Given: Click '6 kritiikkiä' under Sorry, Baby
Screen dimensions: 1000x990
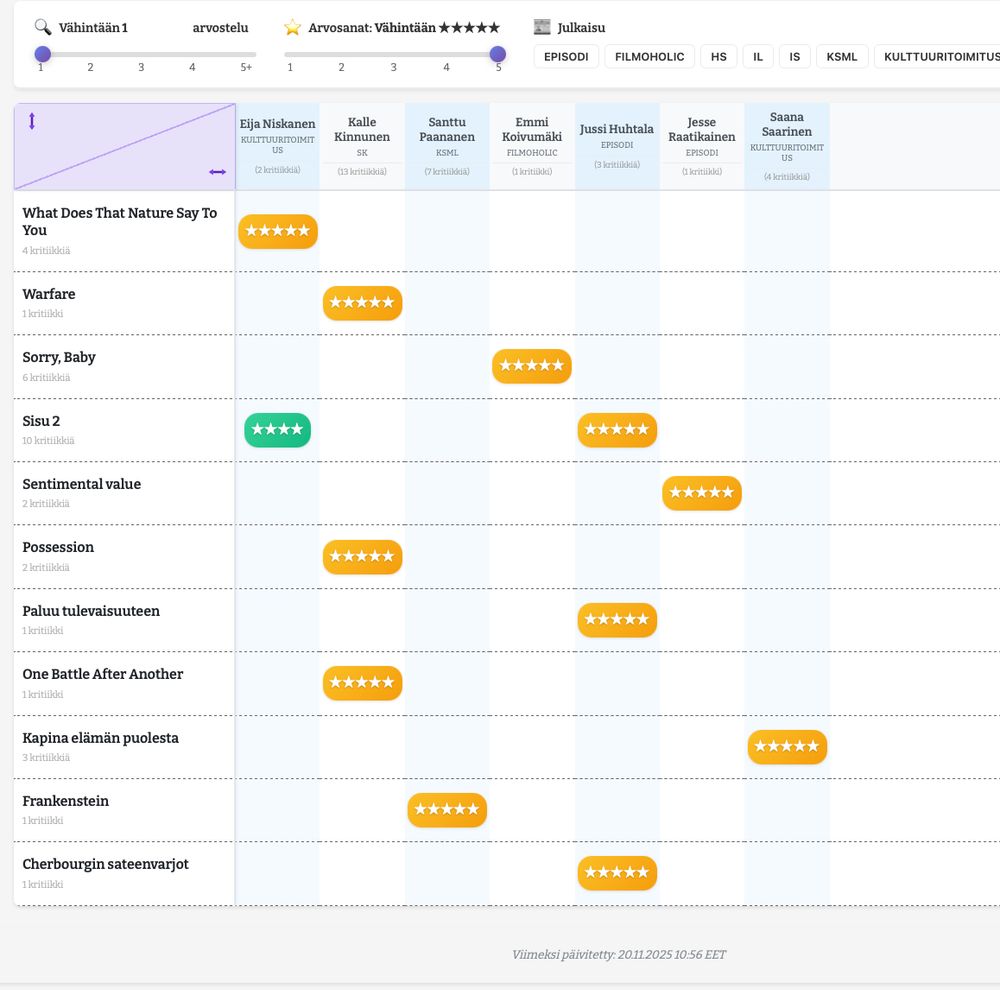Looking at the screenshot, I should click(x=46, y=378).
